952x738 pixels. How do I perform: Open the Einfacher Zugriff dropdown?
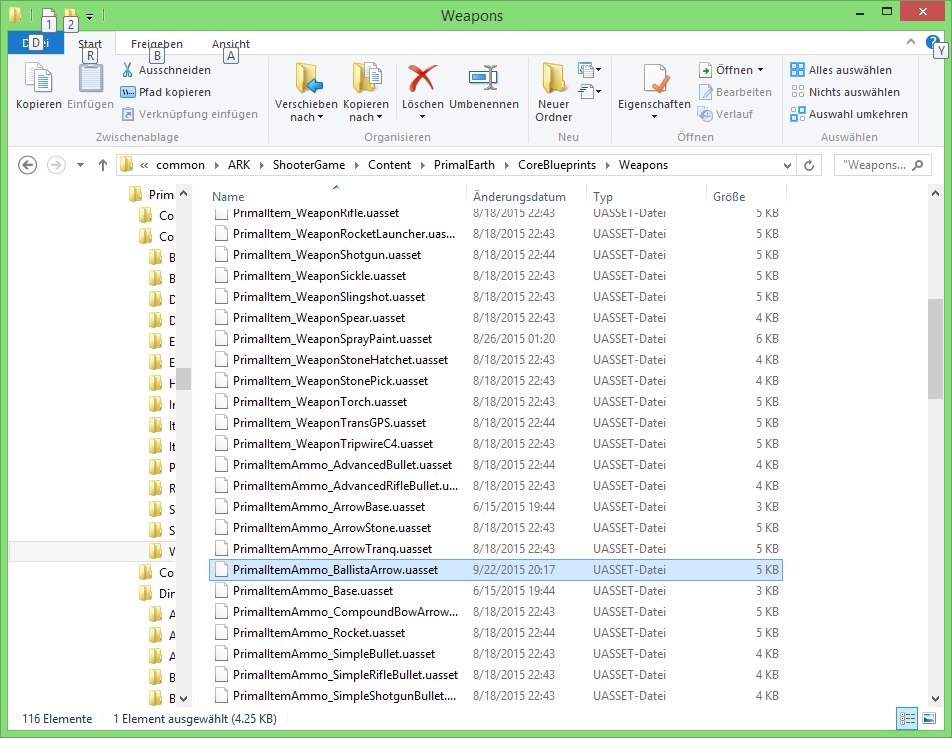coord(589,92)
